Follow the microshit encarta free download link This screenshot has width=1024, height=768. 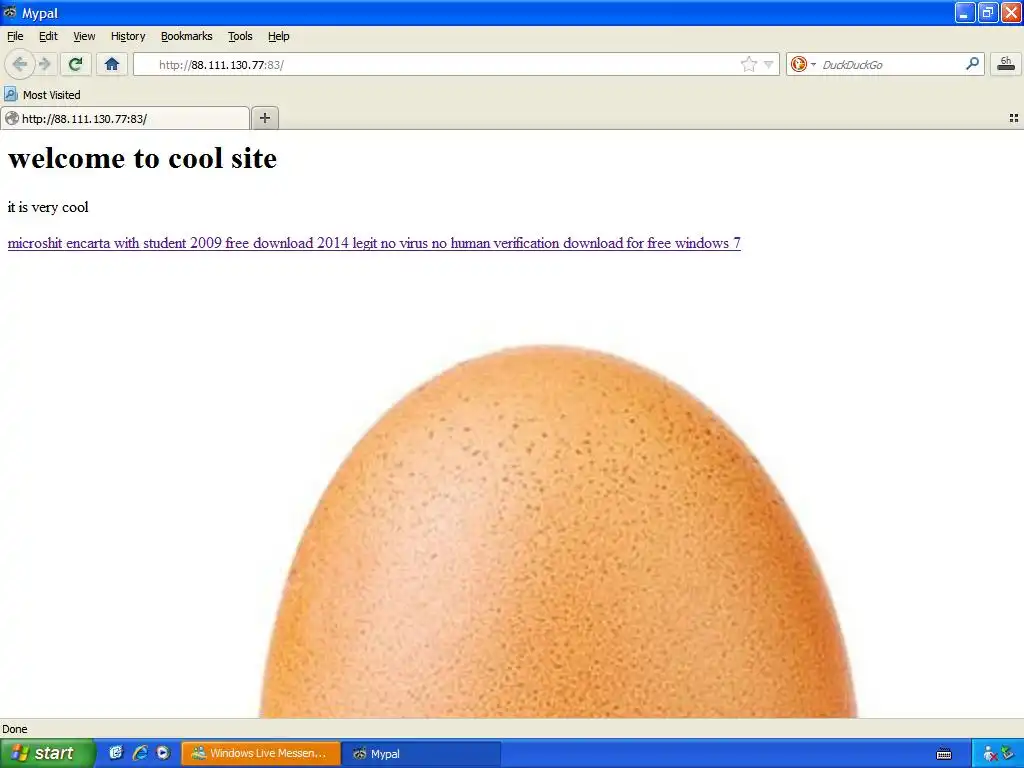(x=374, y=243)
